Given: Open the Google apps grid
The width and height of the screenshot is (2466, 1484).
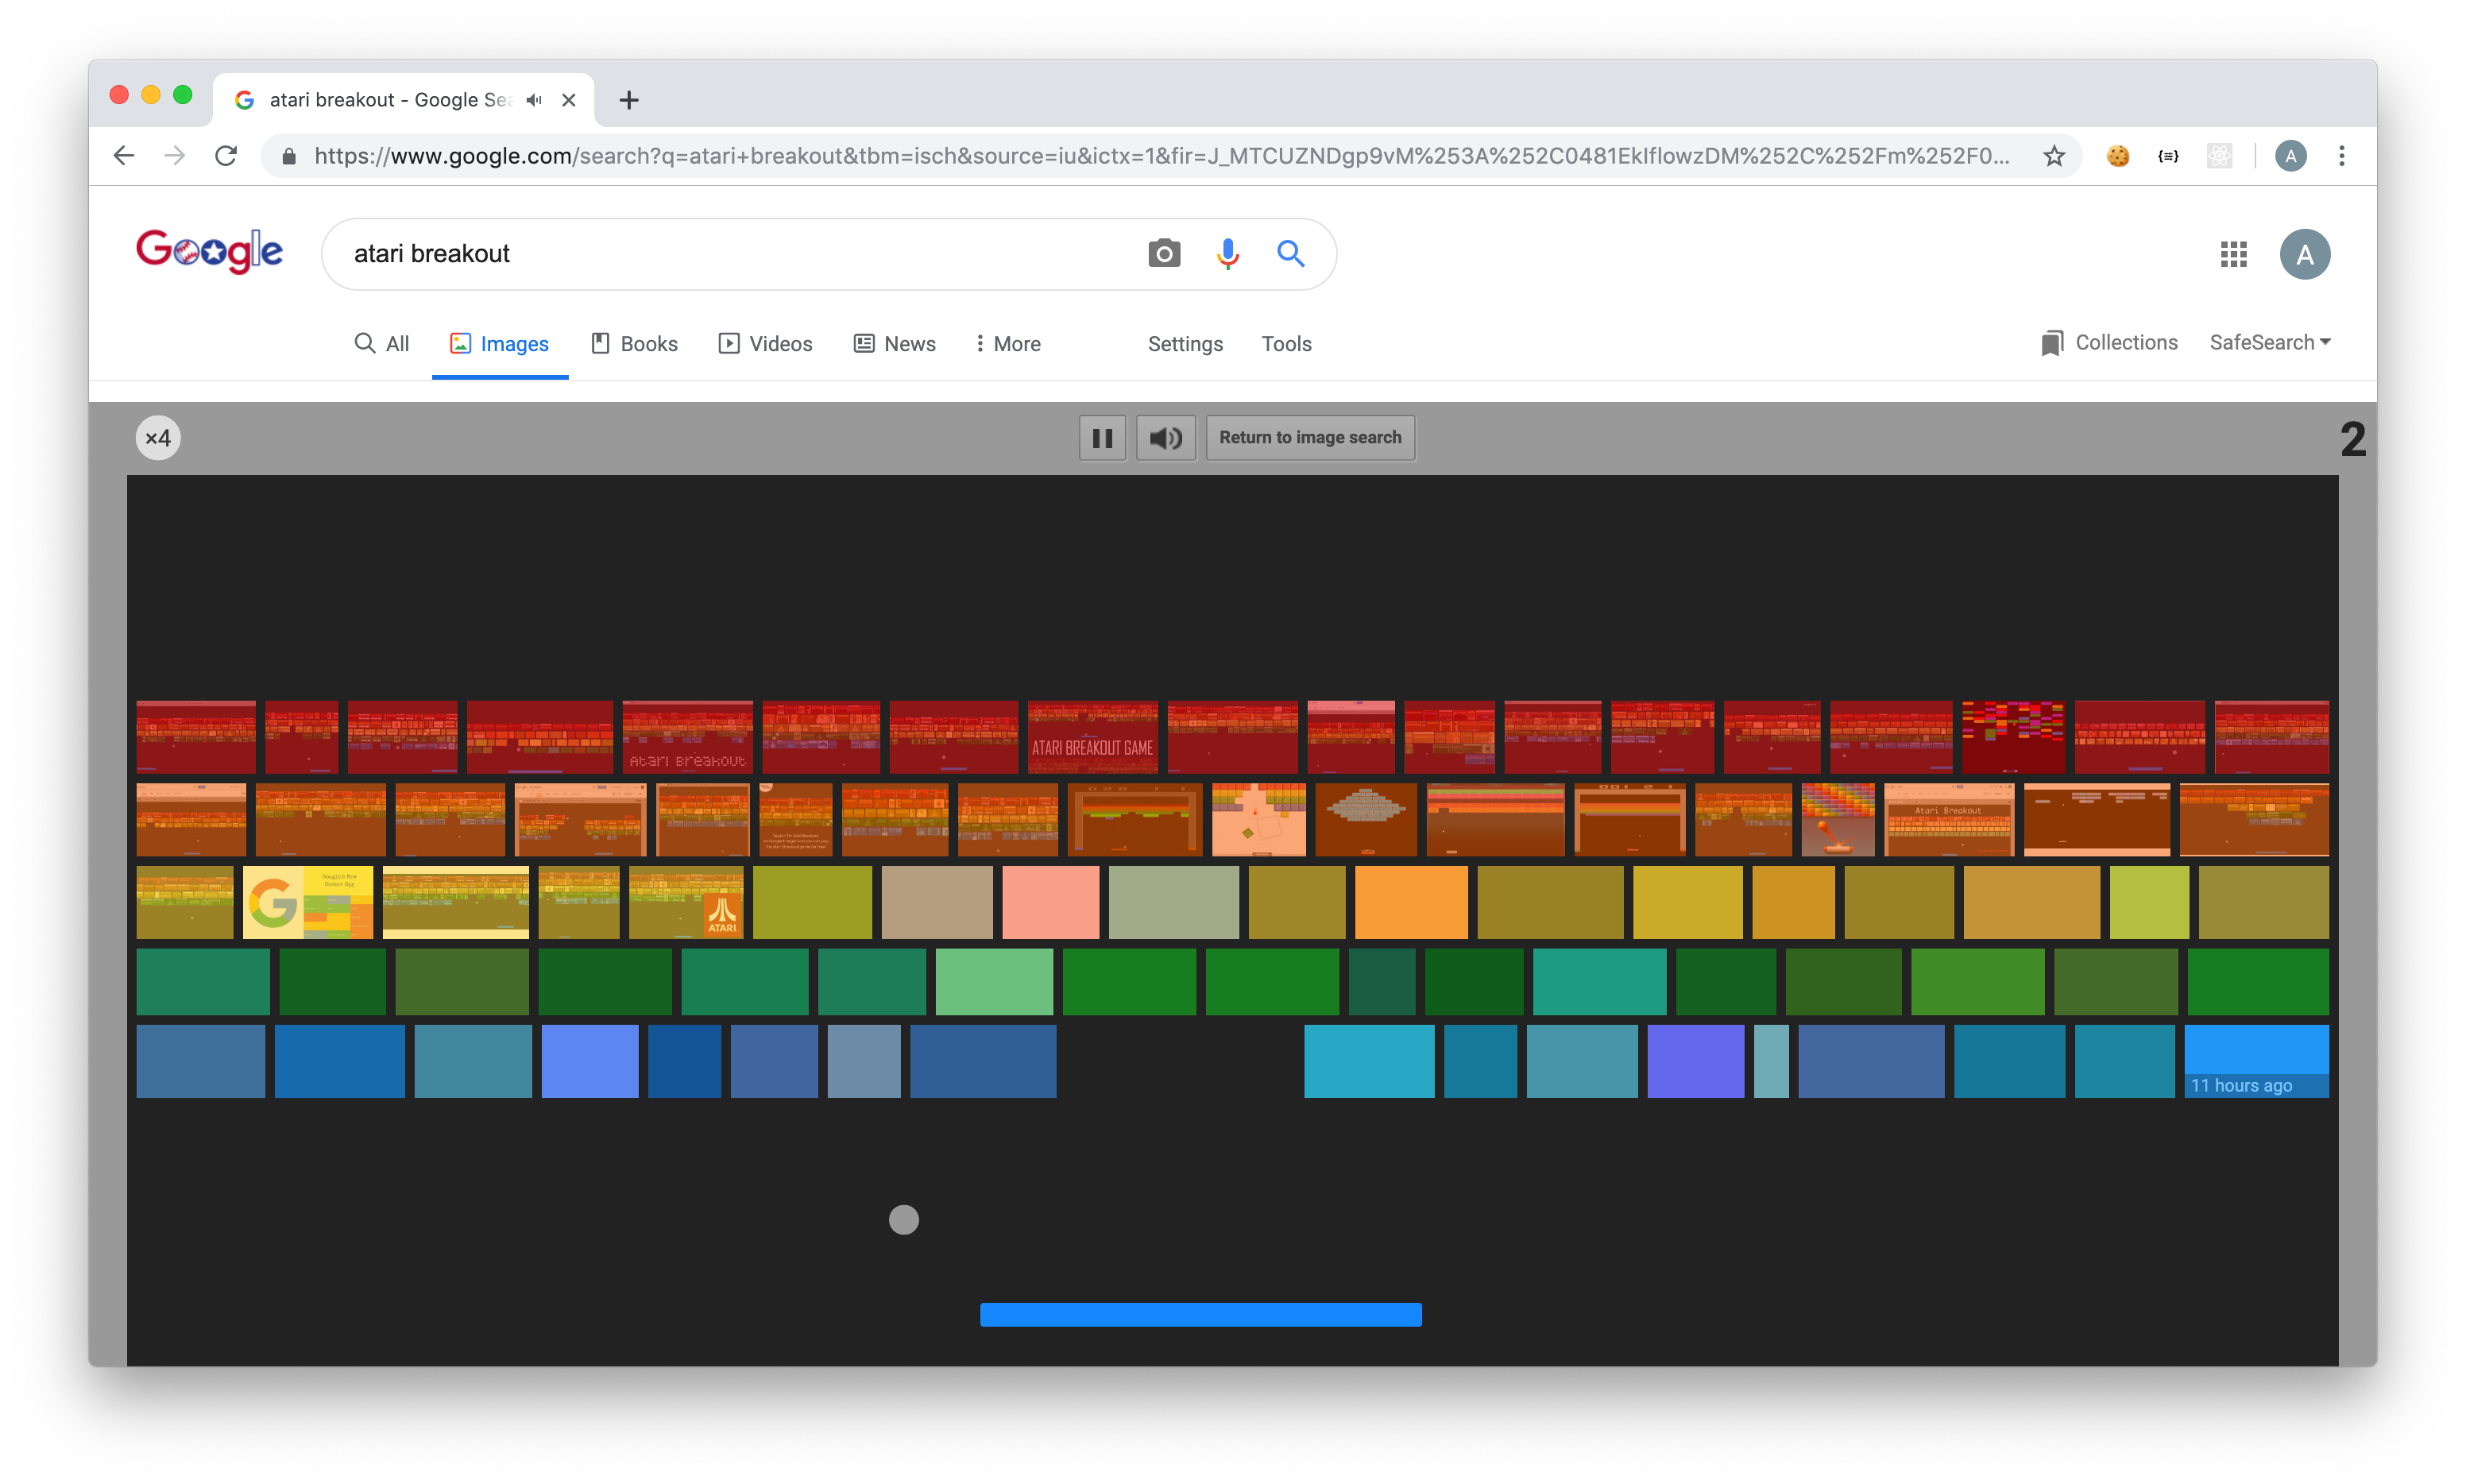Looking at the screenshot, I should coord(2233,254).
